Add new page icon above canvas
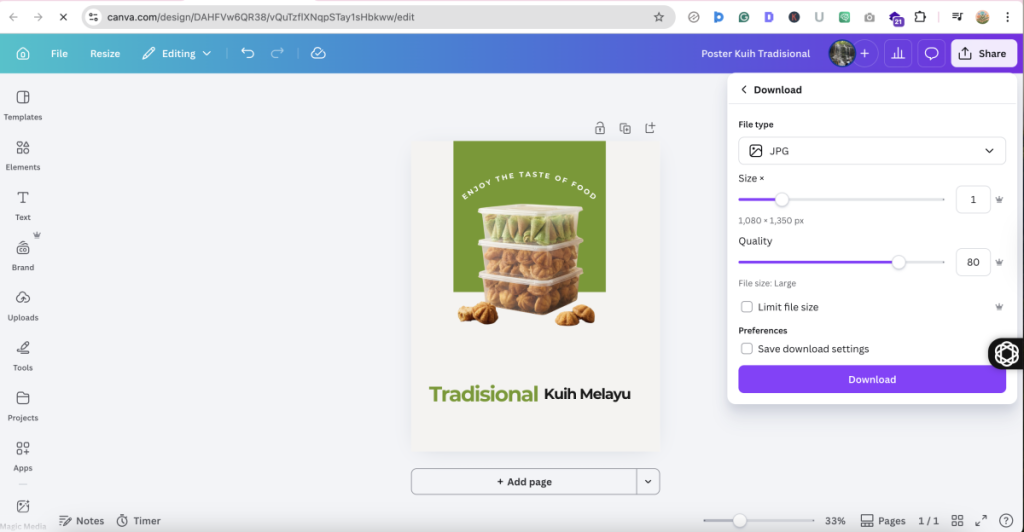 (x=650, y=128)
